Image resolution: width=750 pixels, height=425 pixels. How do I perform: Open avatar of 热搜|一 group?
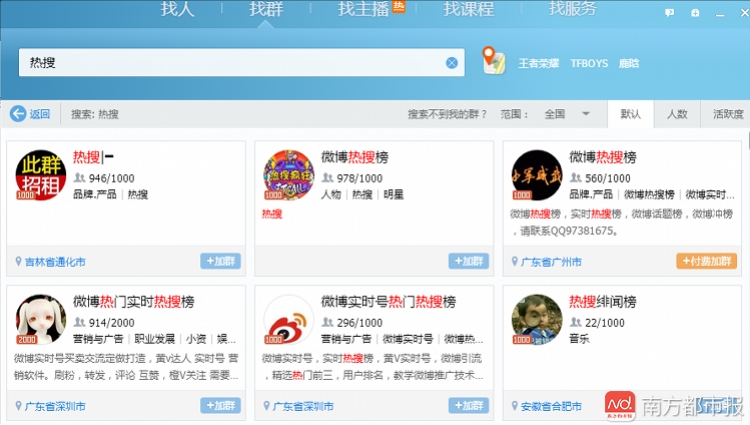41,175
